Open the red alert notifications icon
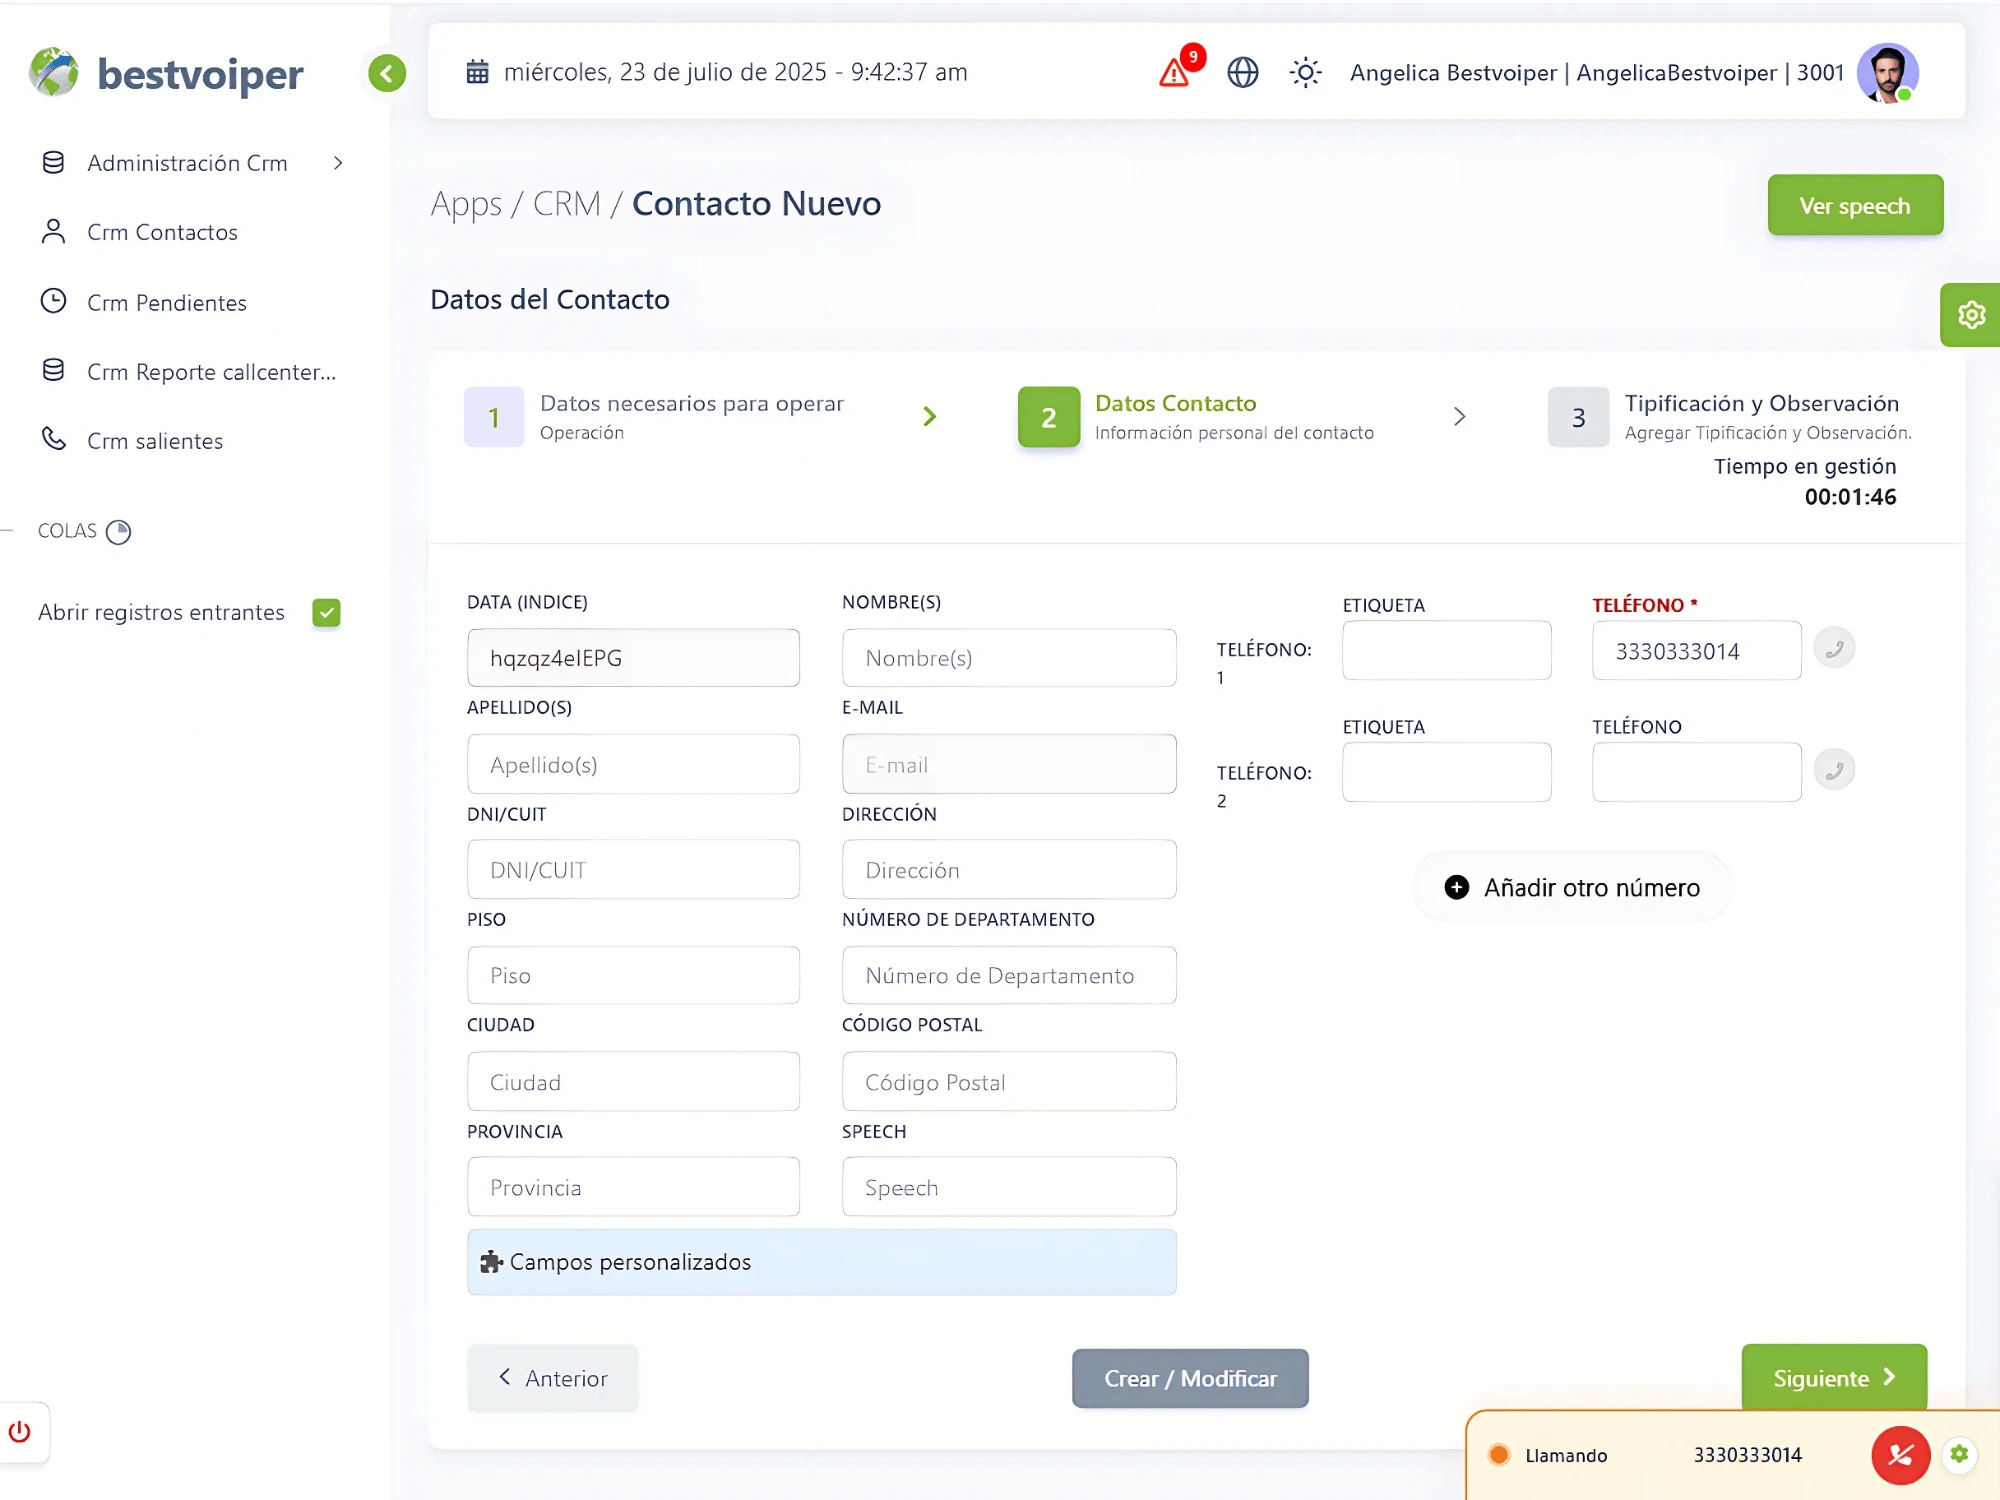Viewport: 2000px width, 1500px height. [x=1175, y=72]
